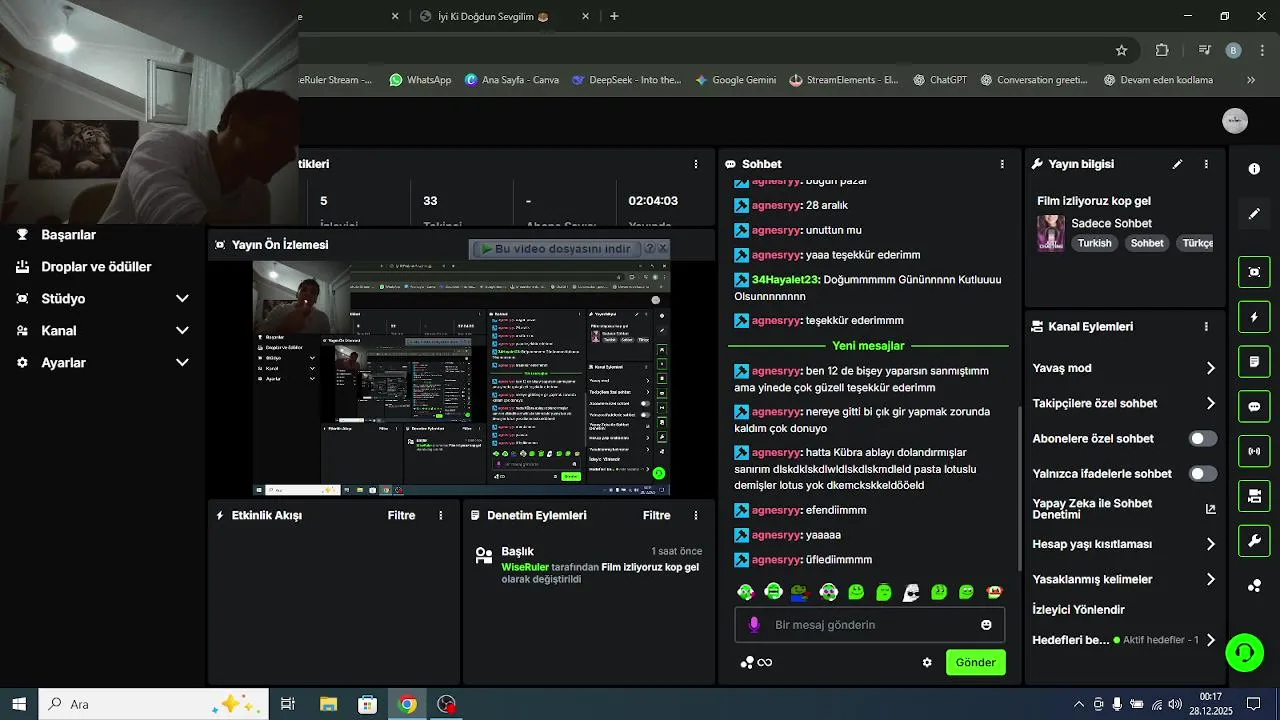The height and width of the screenshot is (720, 1280).
Task: Open the green headset support button
Action: (1245, 652)
